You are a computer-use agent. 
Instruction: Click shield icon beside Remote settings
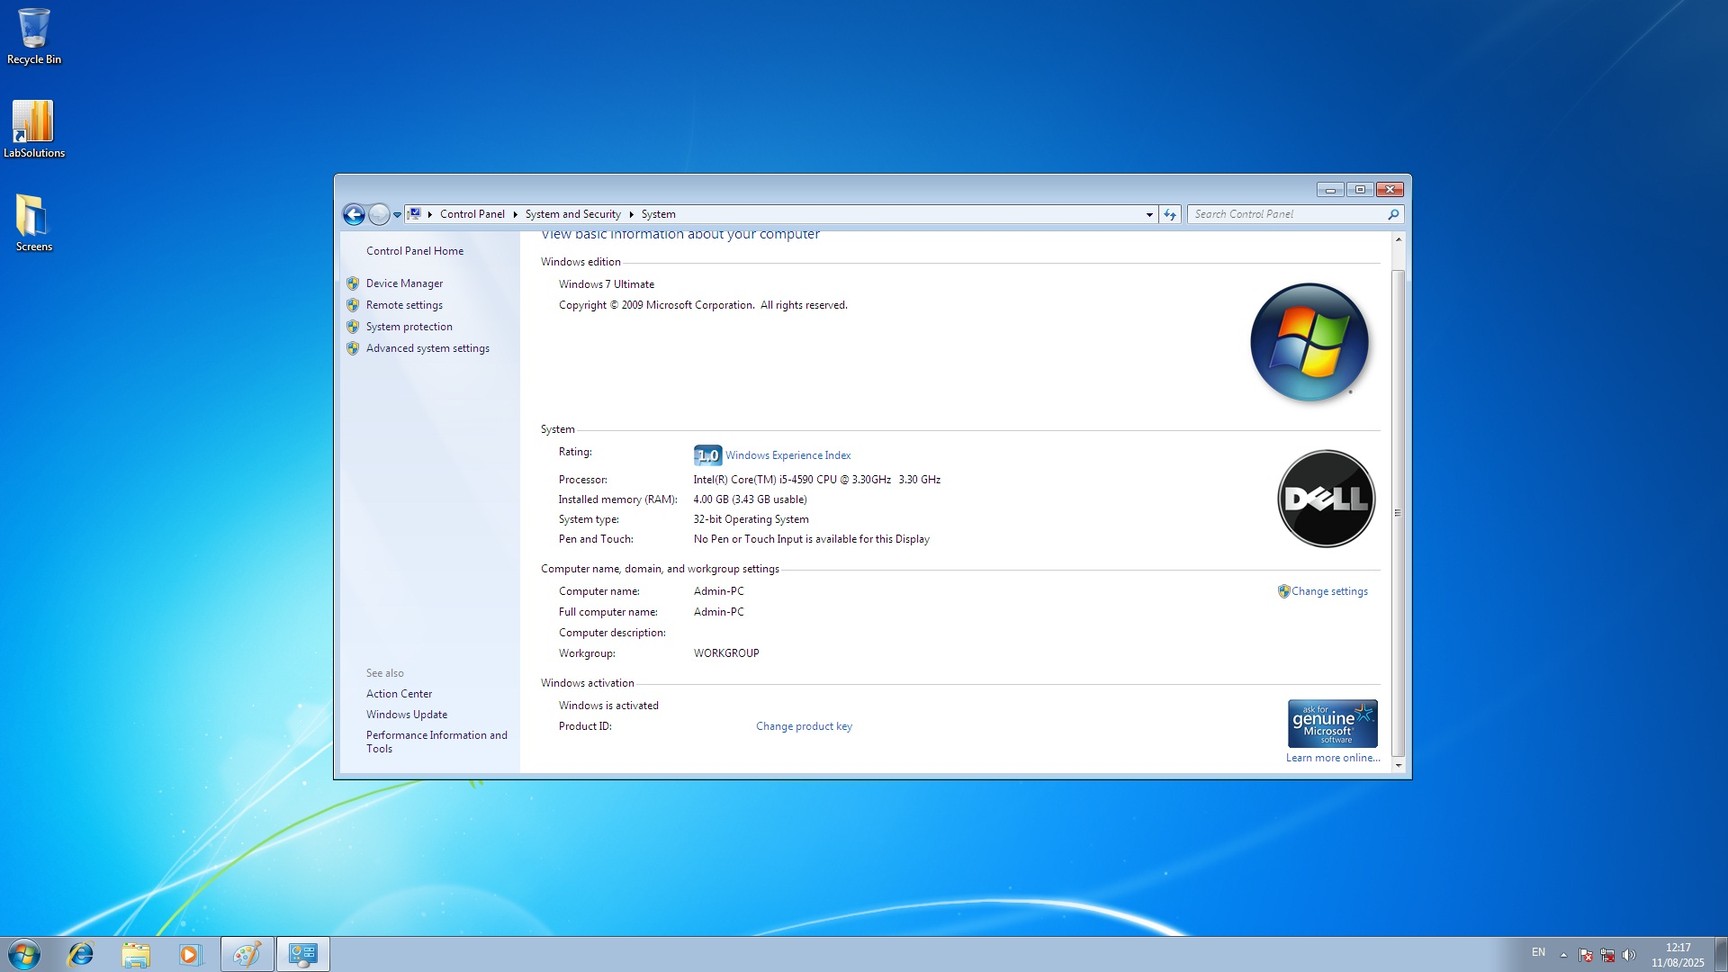(353, 305)
